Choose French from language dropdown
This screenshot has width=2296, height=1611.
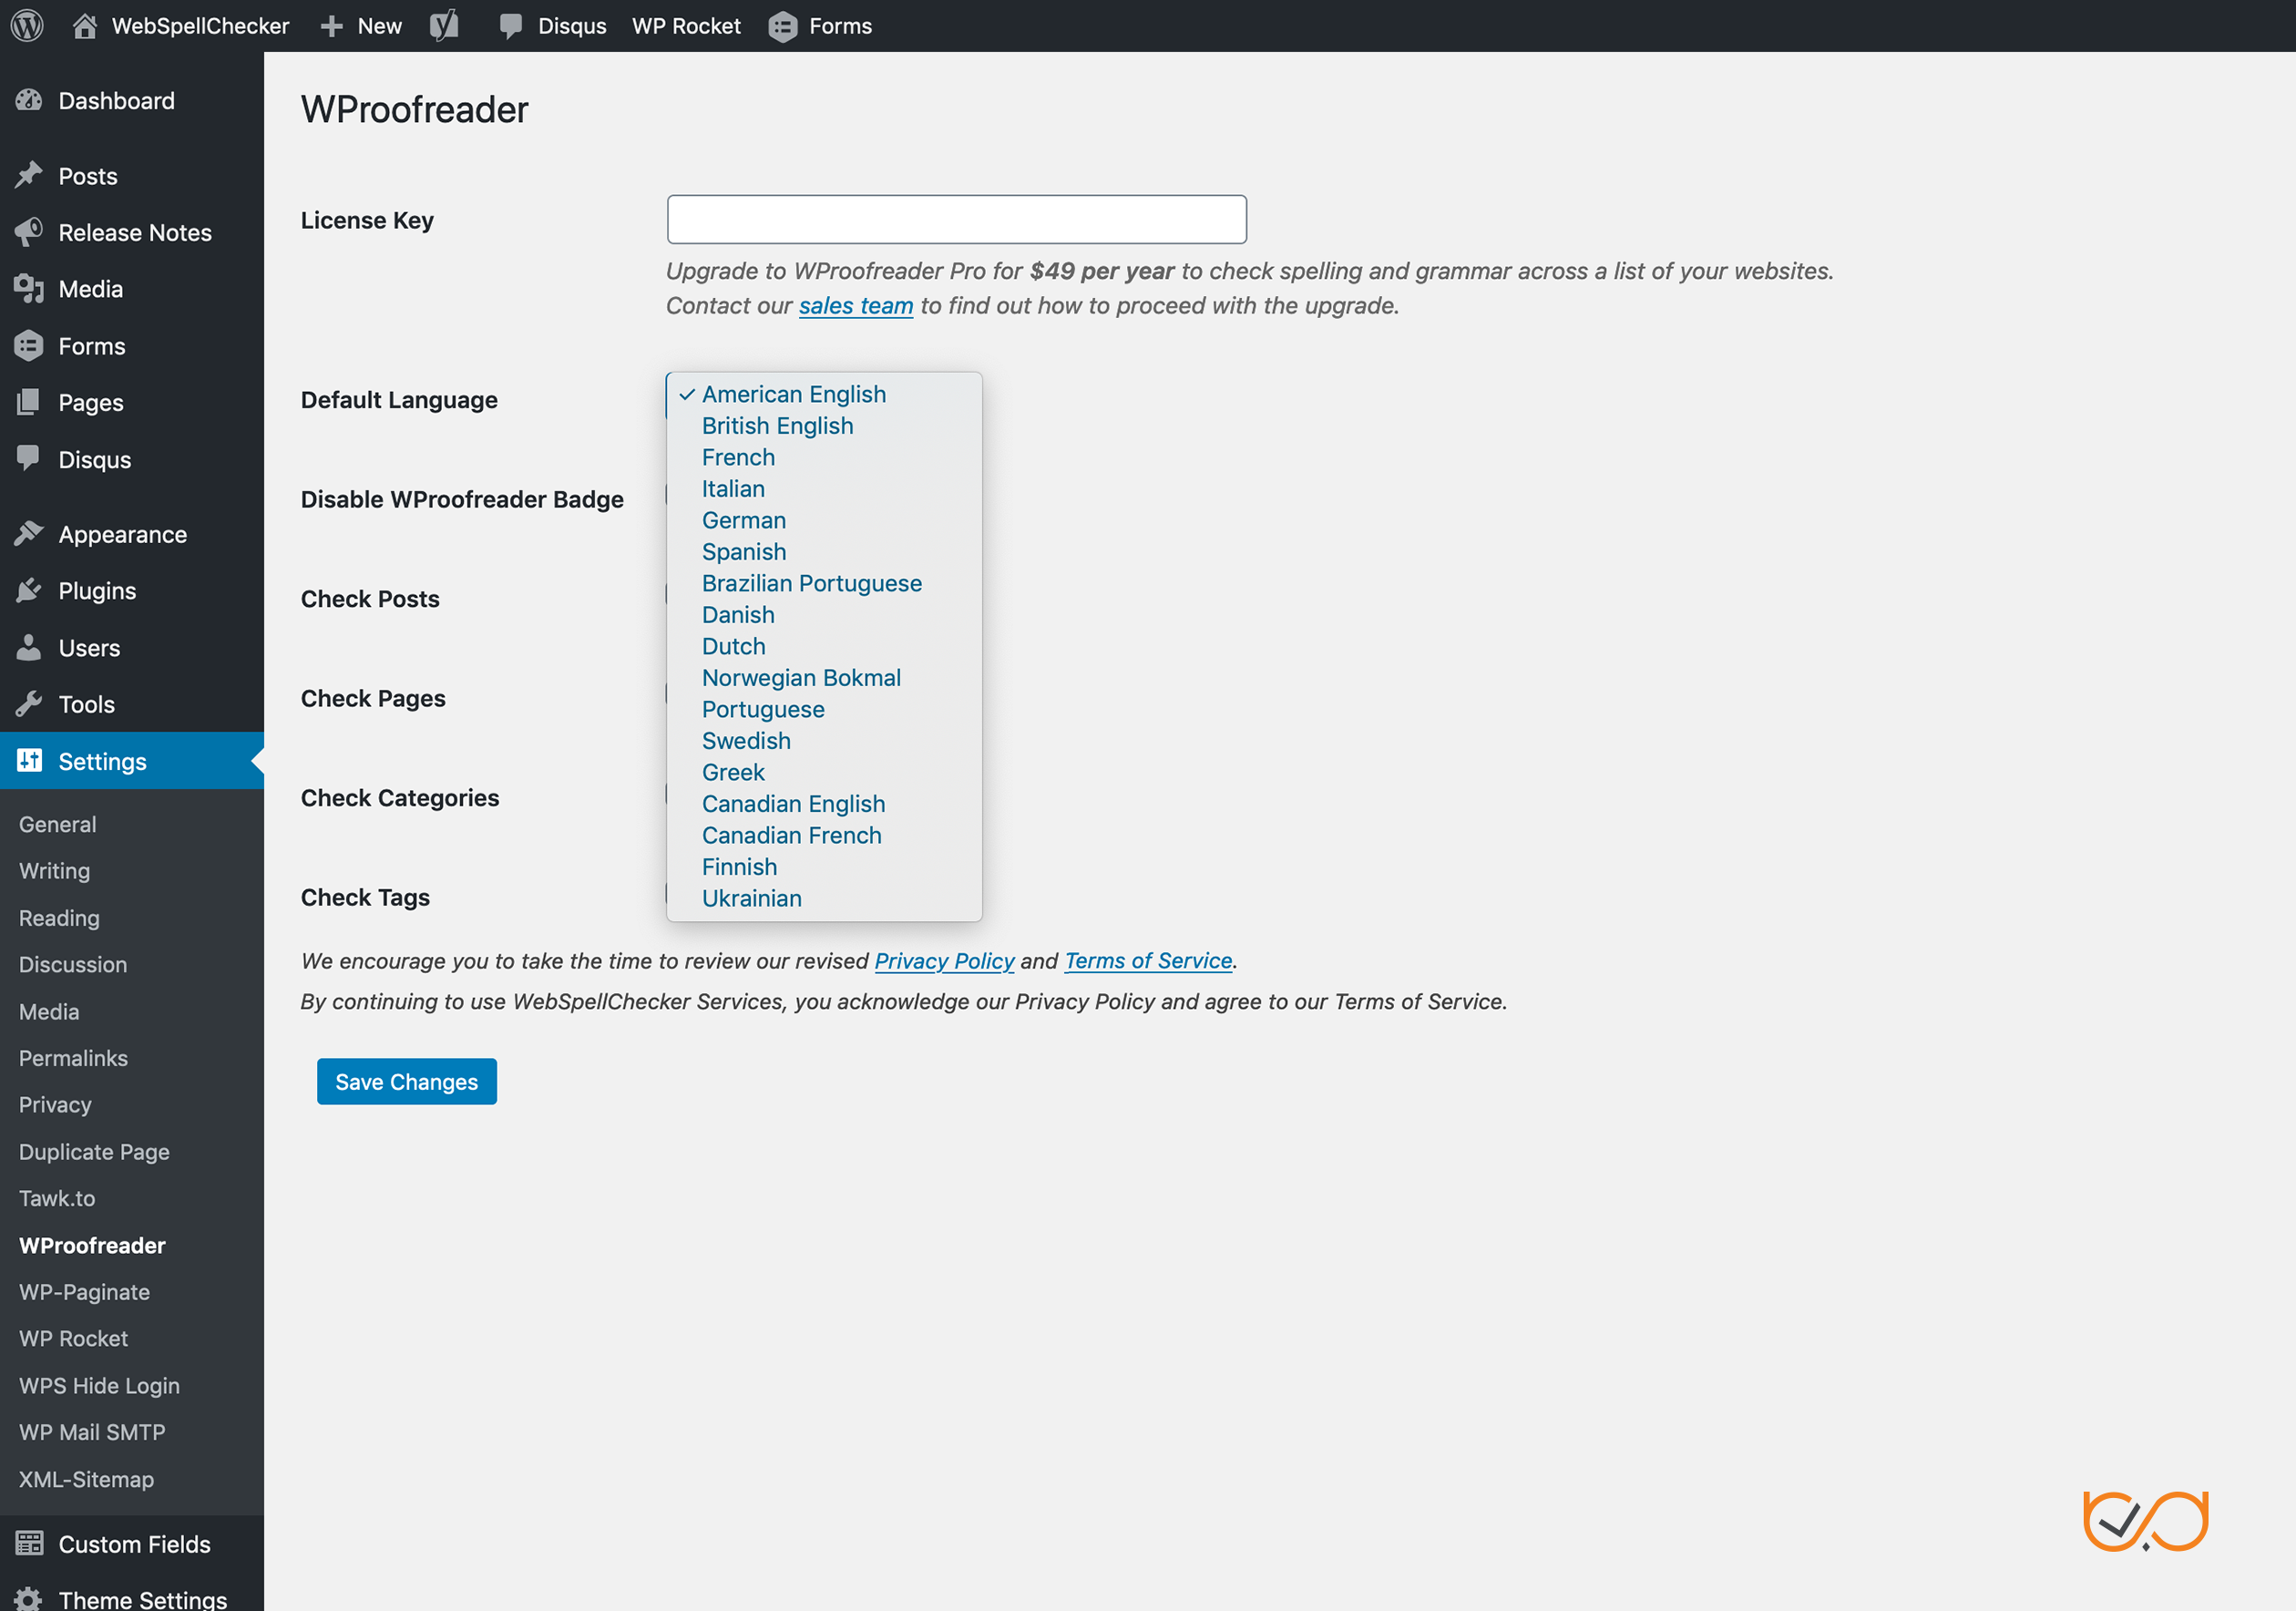pyautogui.click(x=738, y=457)
